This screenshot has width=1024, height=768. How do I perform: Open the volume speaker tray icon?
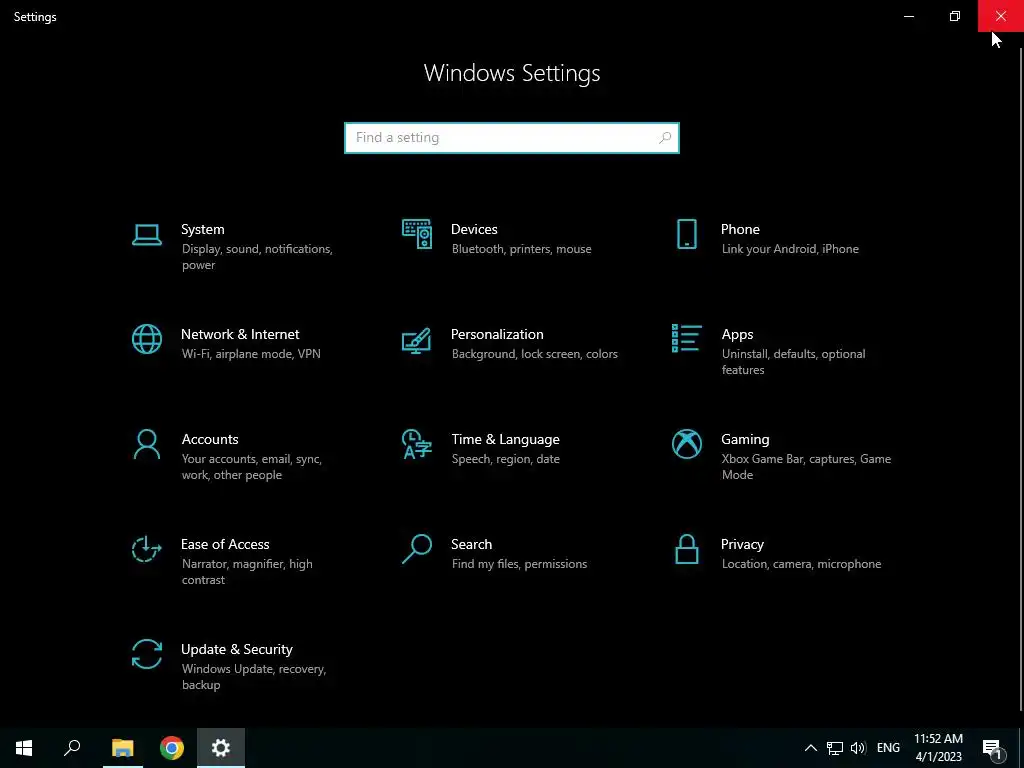[858, 748]
